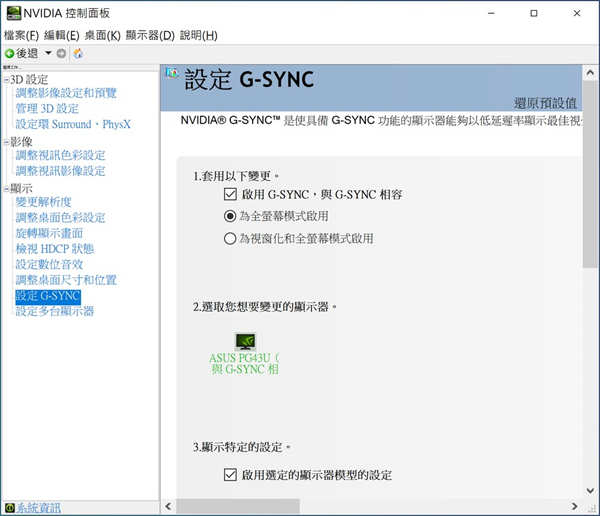Open the 編輯(E) menu
Viewport: 600px width, 516px height.
pyautogui.click(x=62, y=36)
